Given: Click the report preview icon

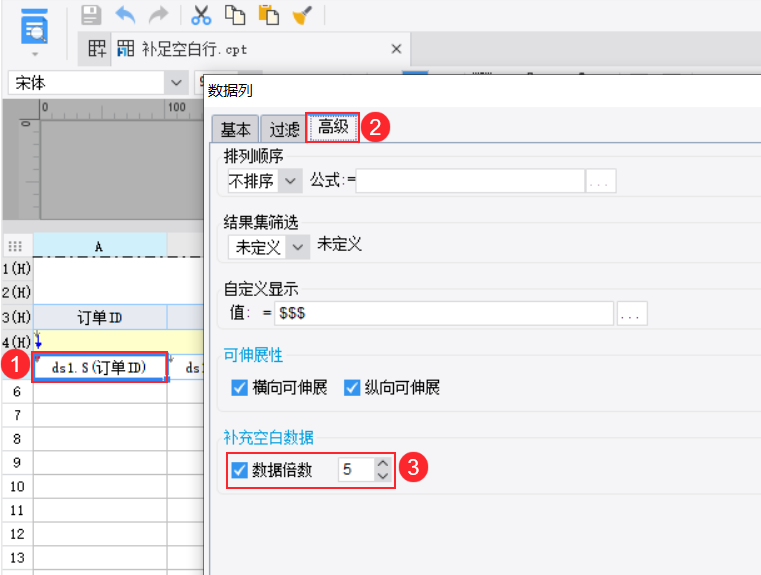Looking at the screenshot, I should click(34, 27).
